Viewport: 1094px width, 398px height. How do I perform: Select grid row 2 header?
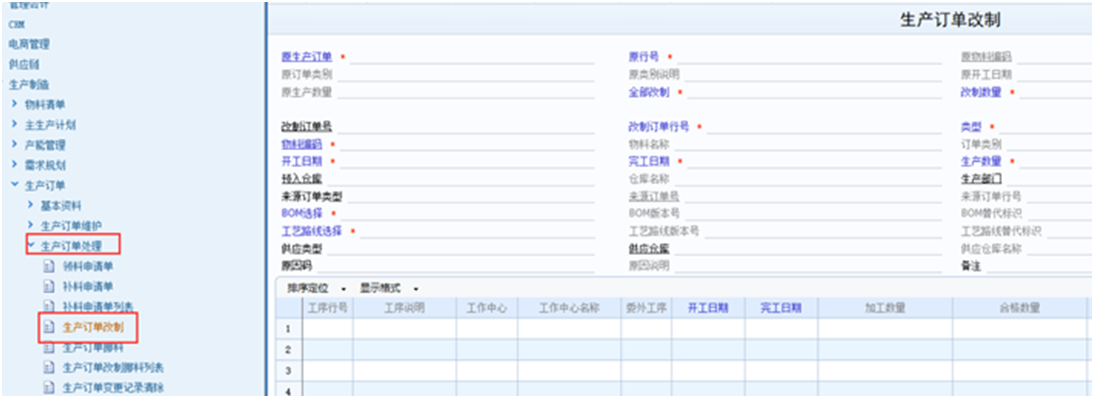288,349
